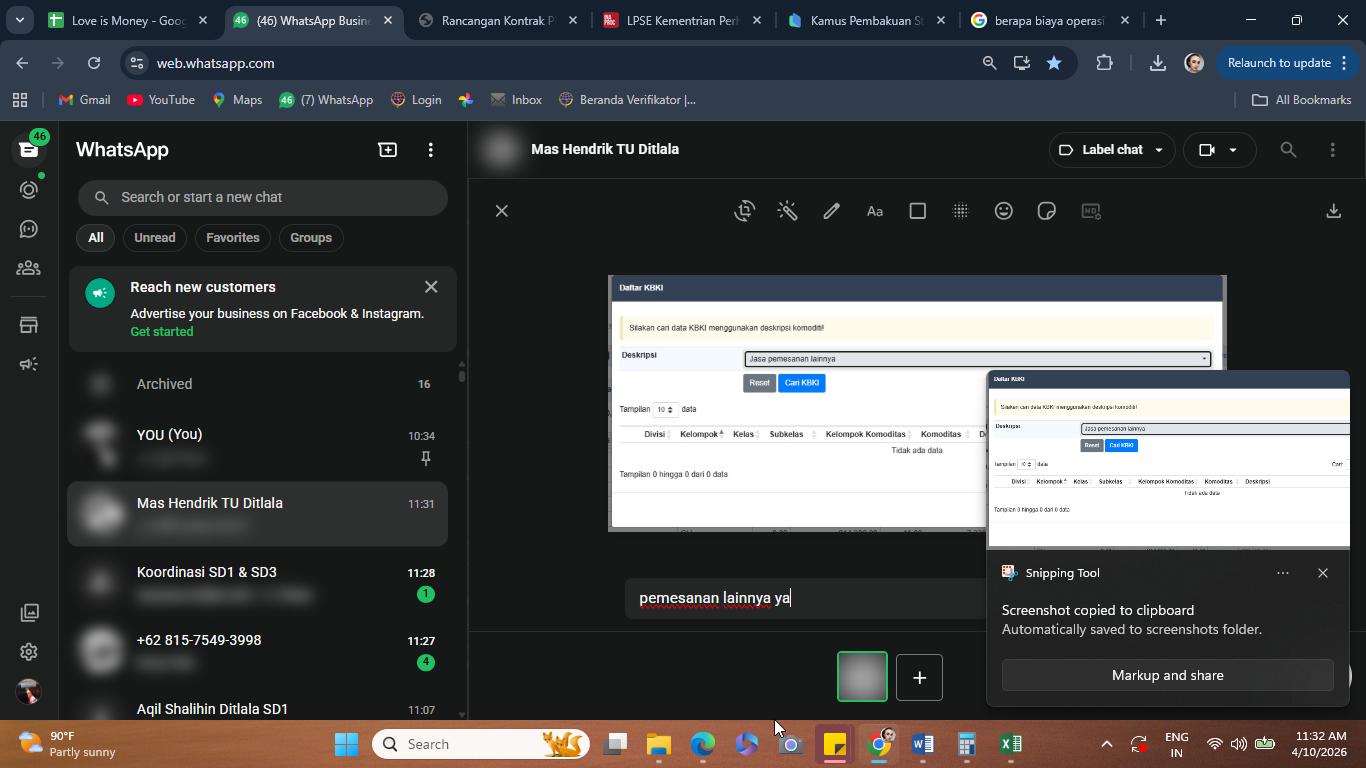The image size is (1366, 768).
Task: Open Snipping Tool notification options menu
Action: coord(1283,573)
